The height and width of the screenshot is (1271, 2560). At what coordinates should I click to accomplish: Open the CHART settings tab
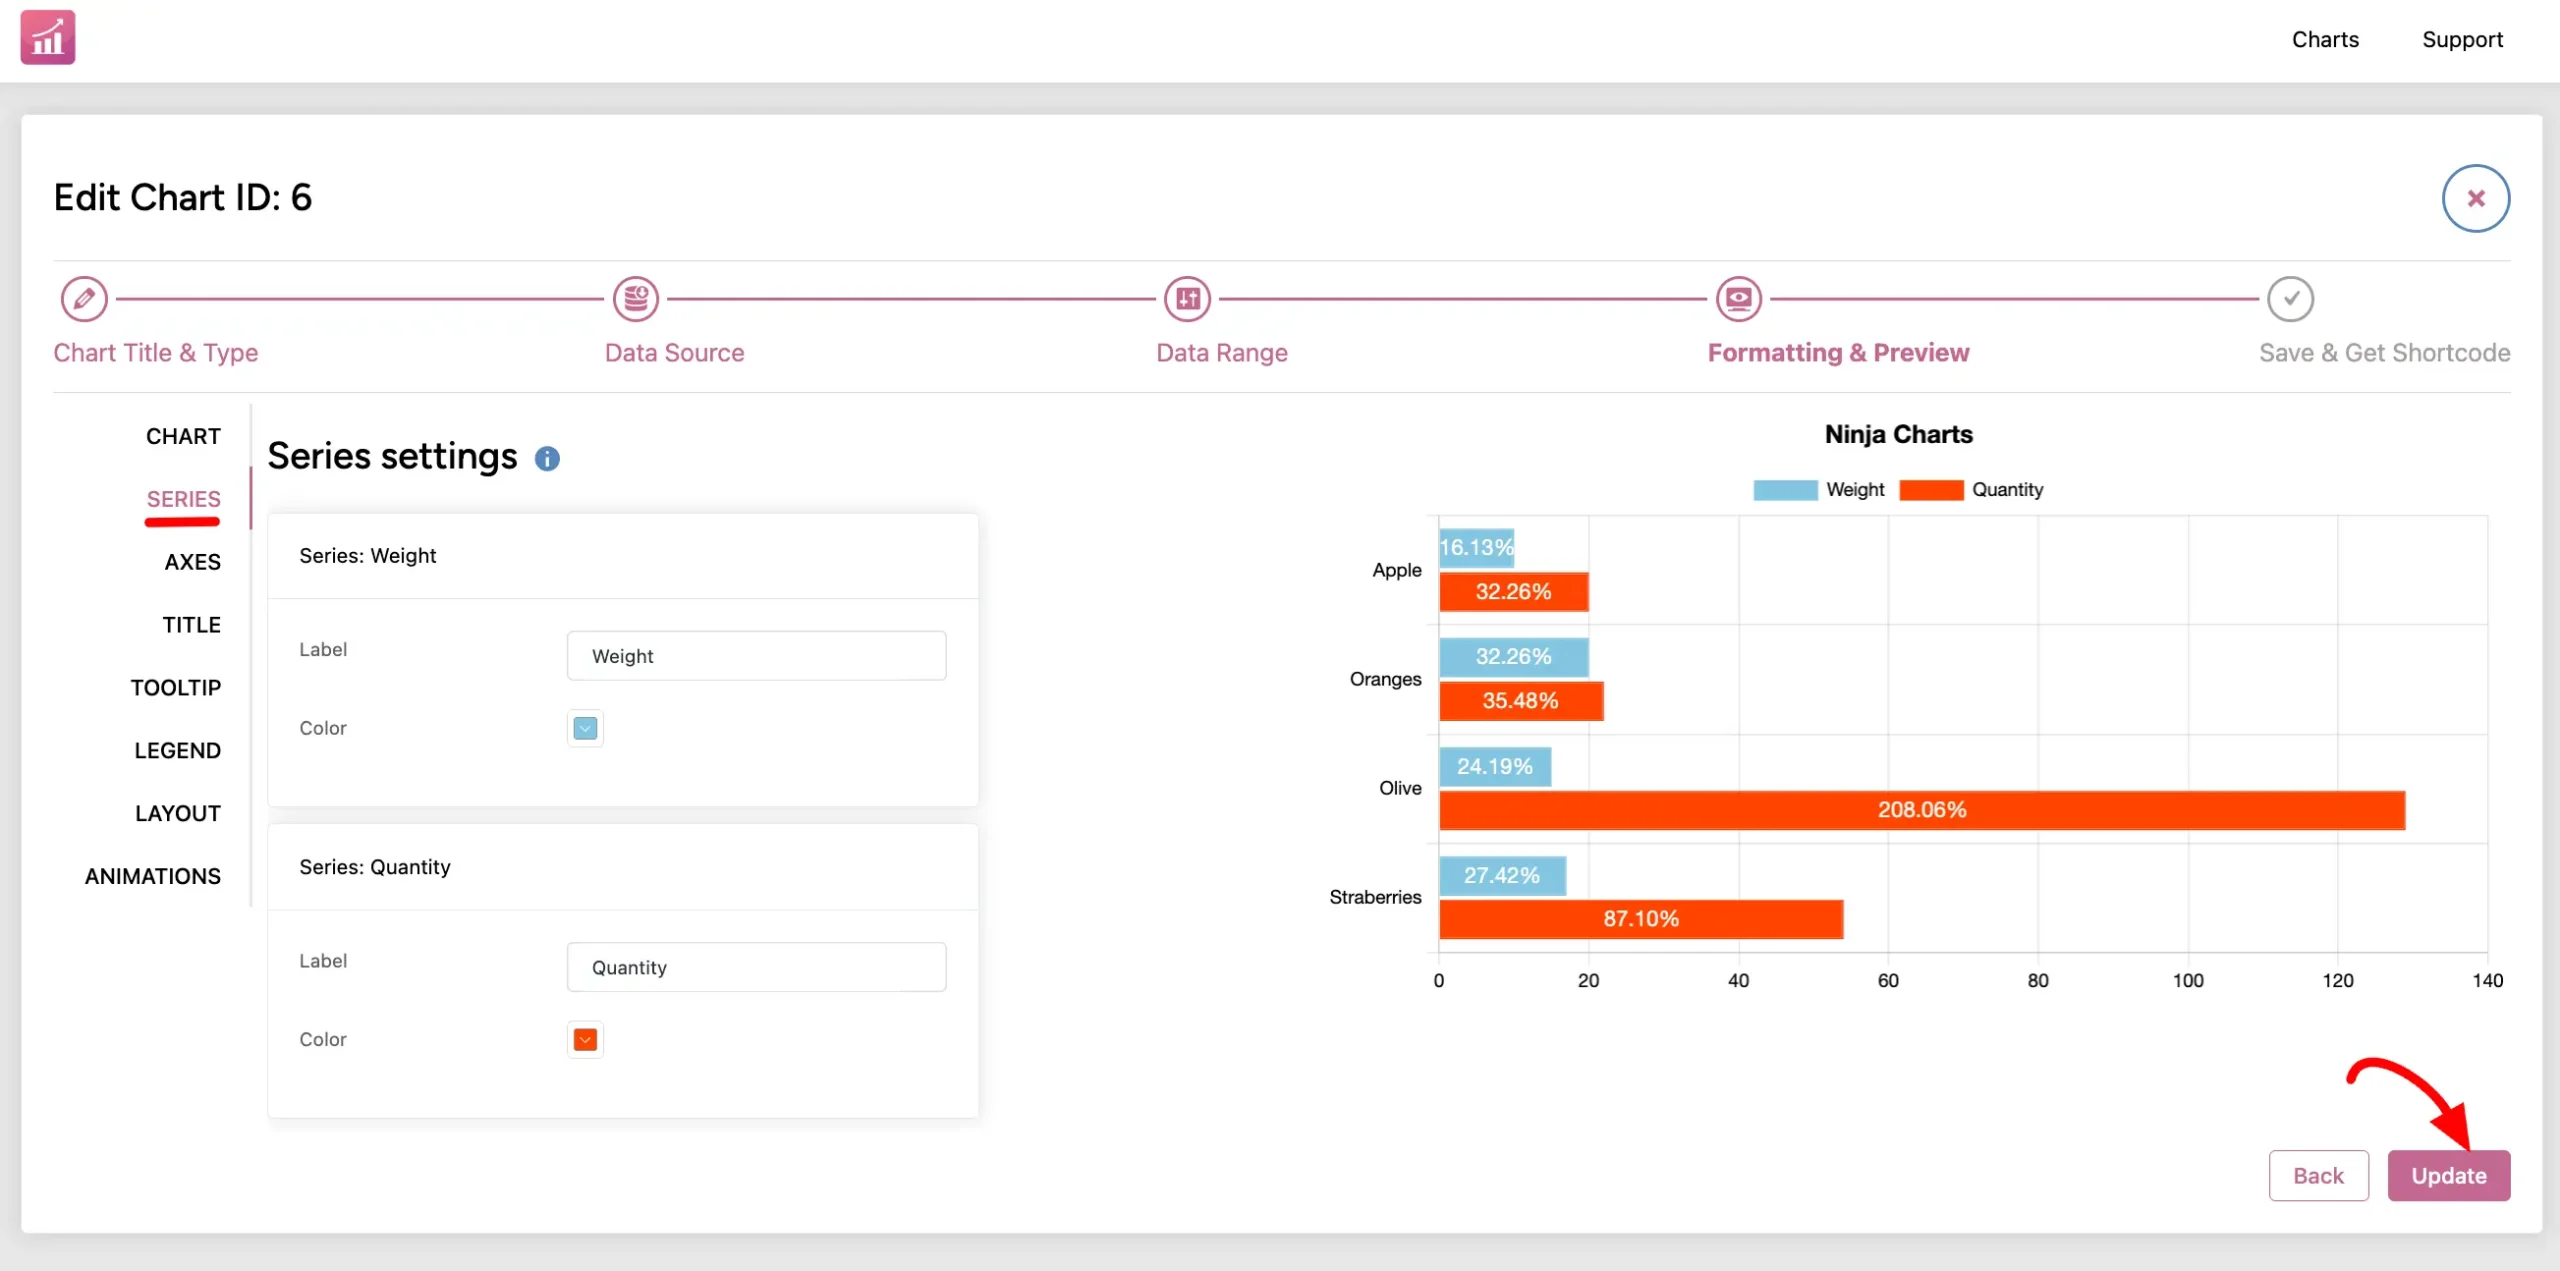point(183,436)
